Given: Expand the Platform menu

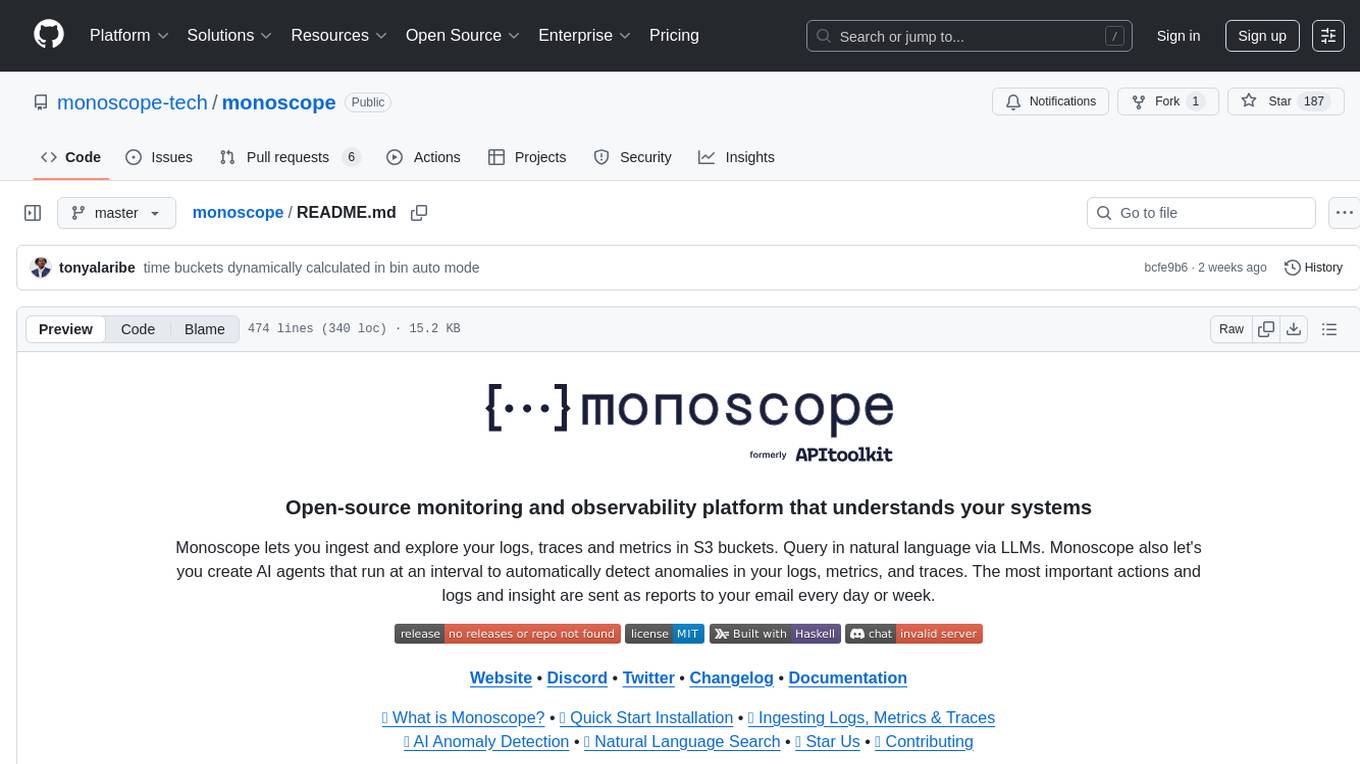Looking at the screenshot, I should point(129,35).
